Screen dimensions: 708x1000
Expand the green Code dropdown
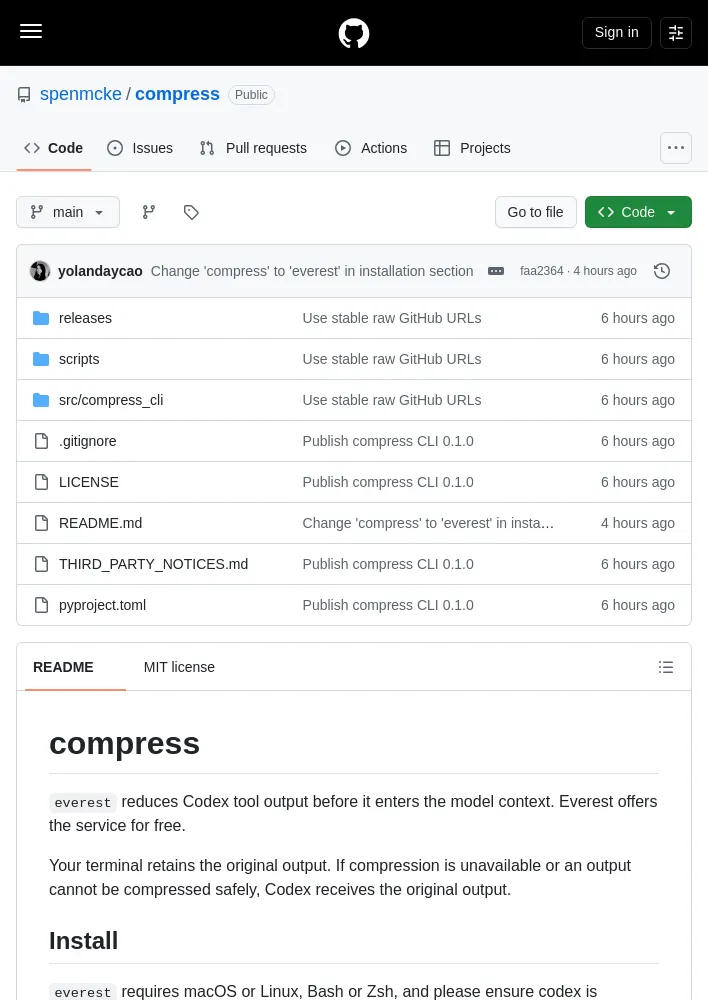(x=638, y=212)
